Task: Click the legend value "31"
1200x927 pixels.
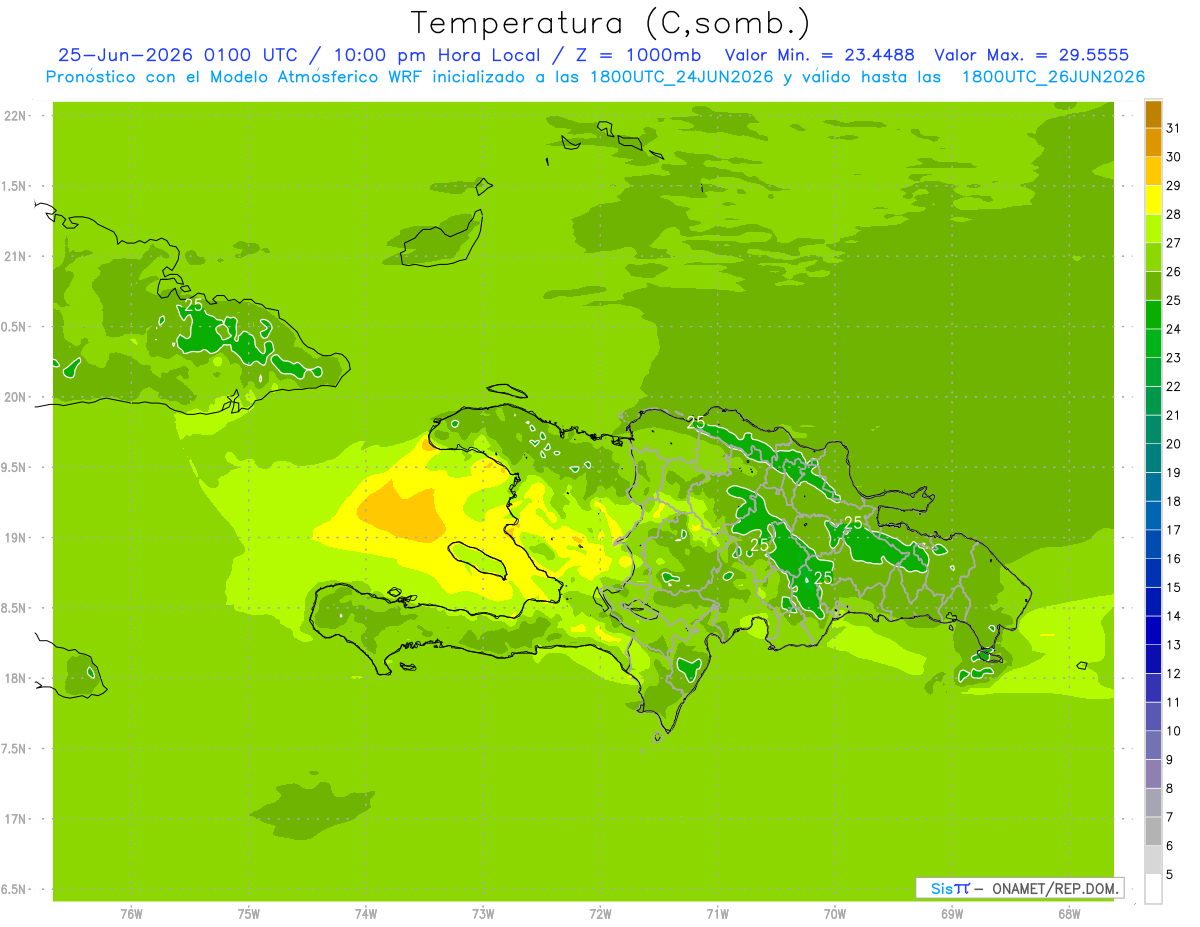Action: coord(1174,128)
